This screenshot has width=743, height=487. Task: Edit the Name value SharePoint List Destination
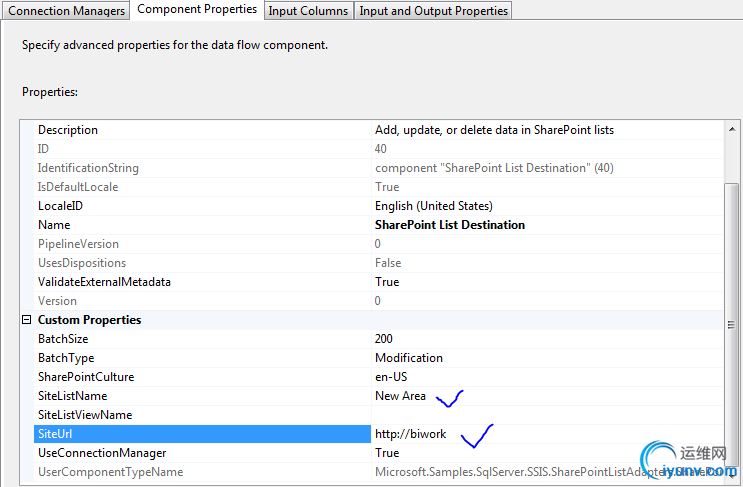point(450,225)
